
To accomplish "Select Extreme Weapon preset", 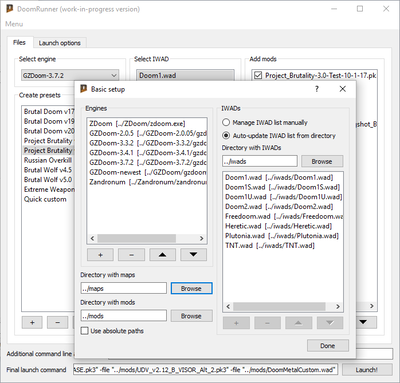I will pyautogui.click(x=48, y=189).
